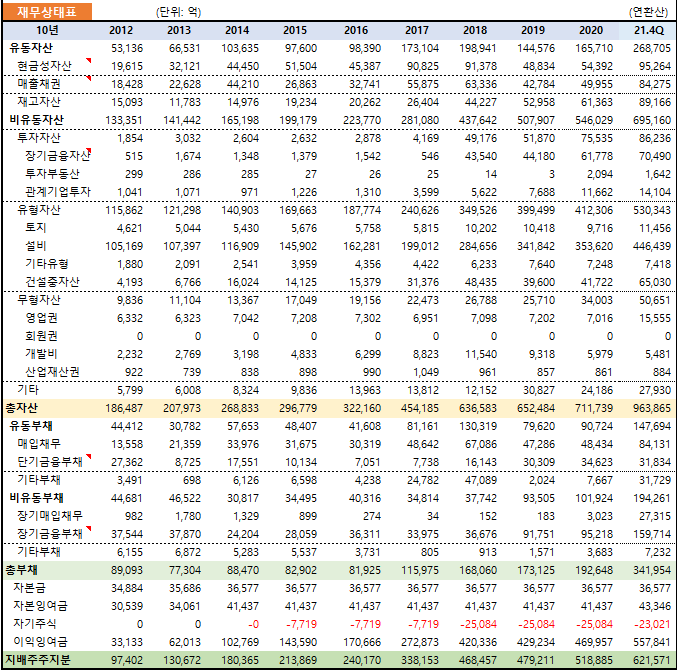
Task: Select the 2018 자기주식 value -25,084
Action: (478, 624)
